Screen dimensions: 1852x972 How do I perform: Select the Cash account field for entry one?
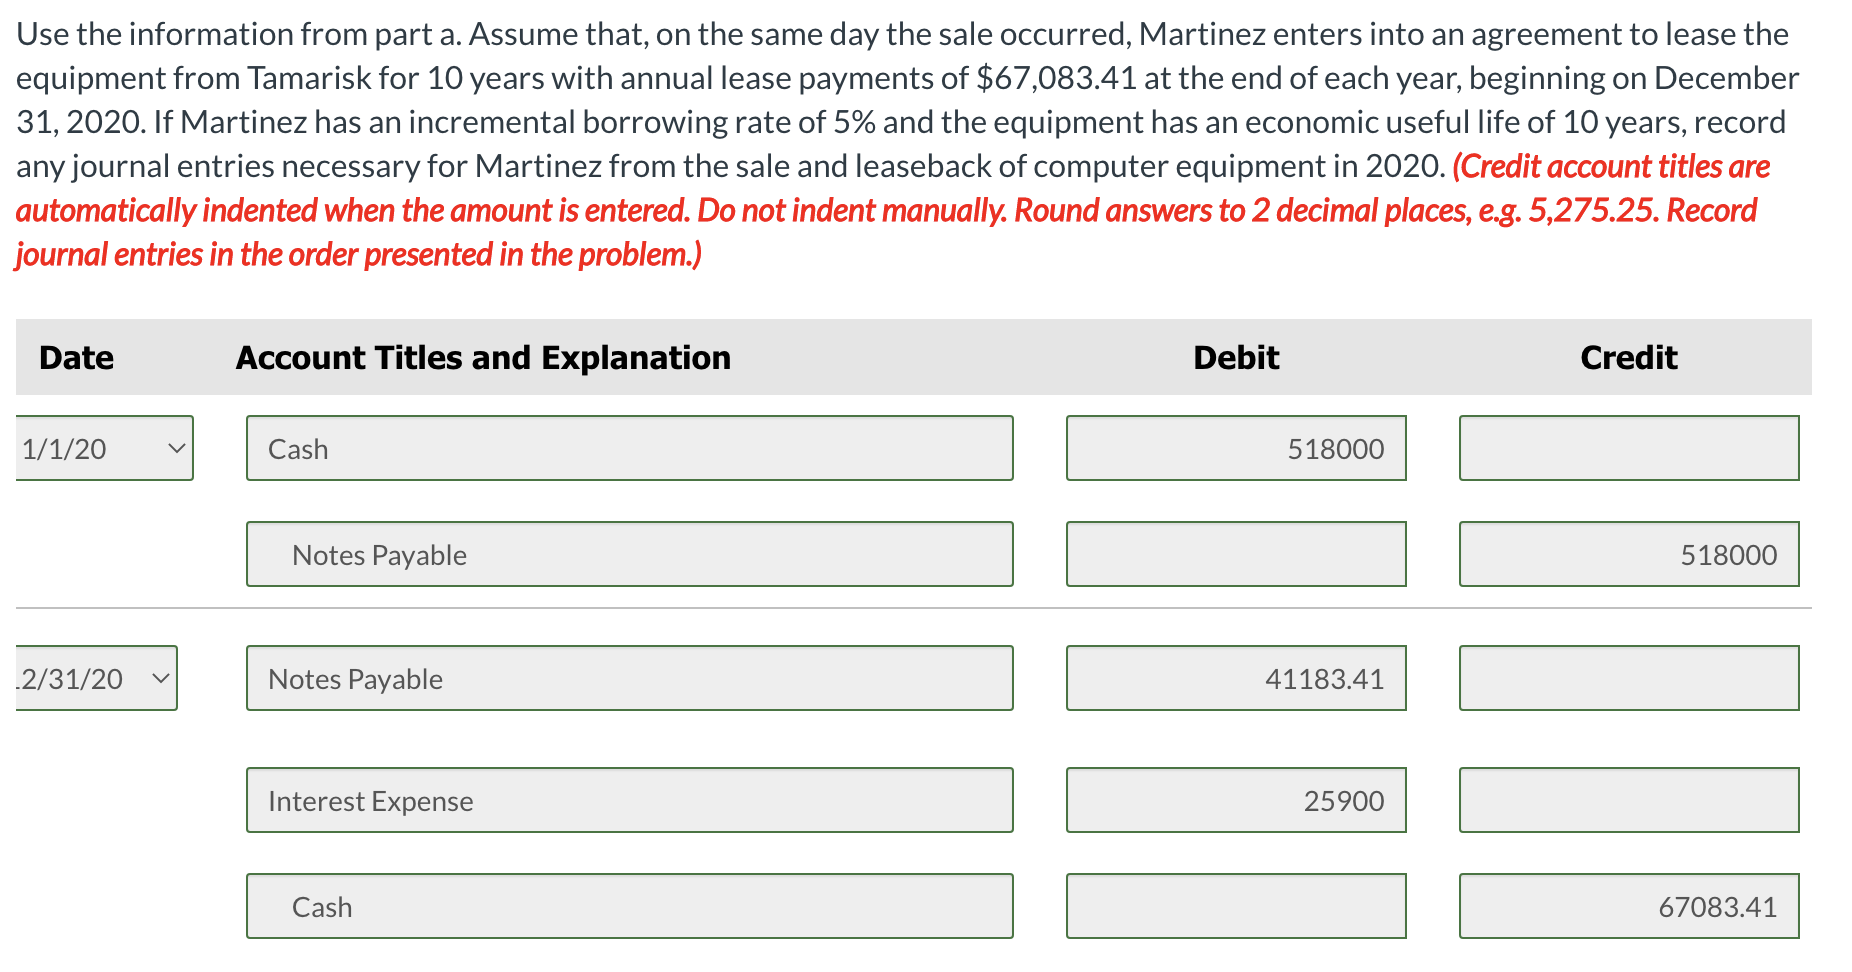click(x=628, y=448)
